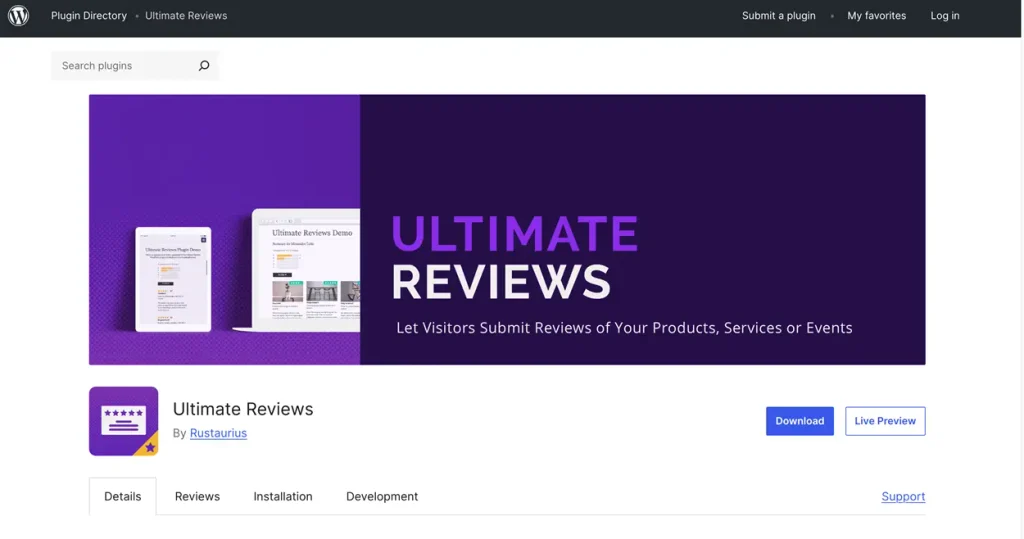Click the Ultimate Reviews plugin title
Screen dimensions: 1024x539
click(243, 409)
